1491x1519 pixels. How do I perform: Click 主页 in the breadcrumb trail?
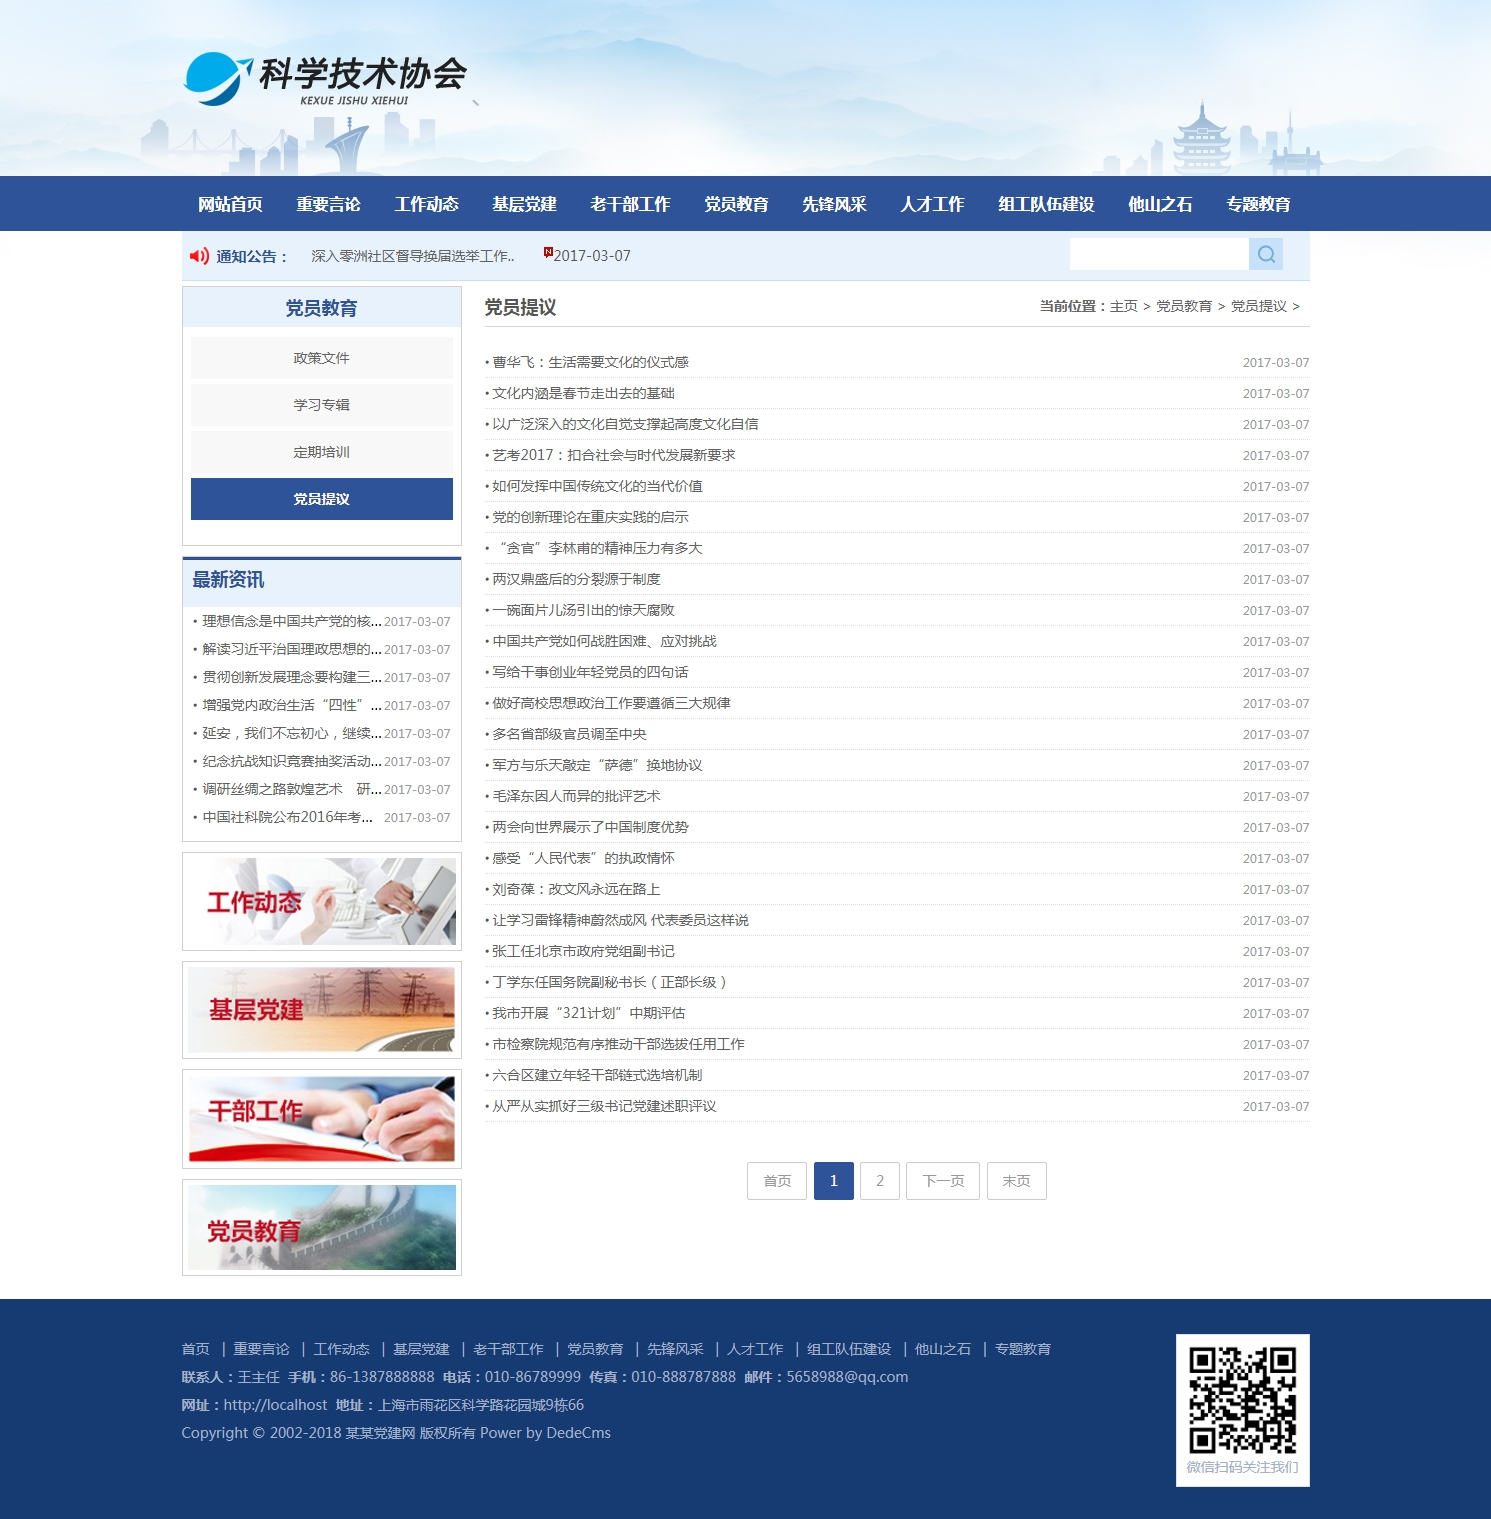(1124, 306)
